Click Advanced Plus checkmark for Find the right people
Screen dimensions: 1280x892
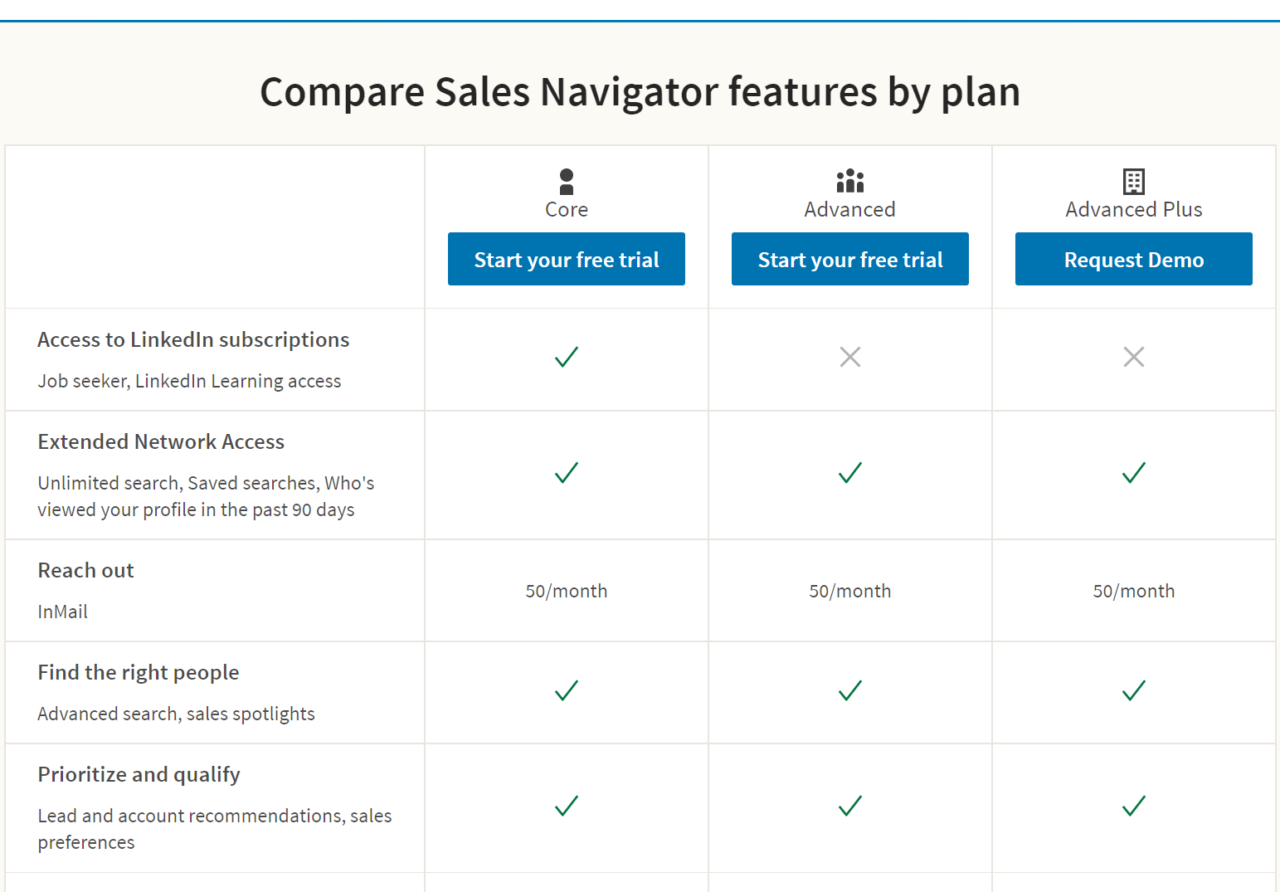coord(1133,690)
